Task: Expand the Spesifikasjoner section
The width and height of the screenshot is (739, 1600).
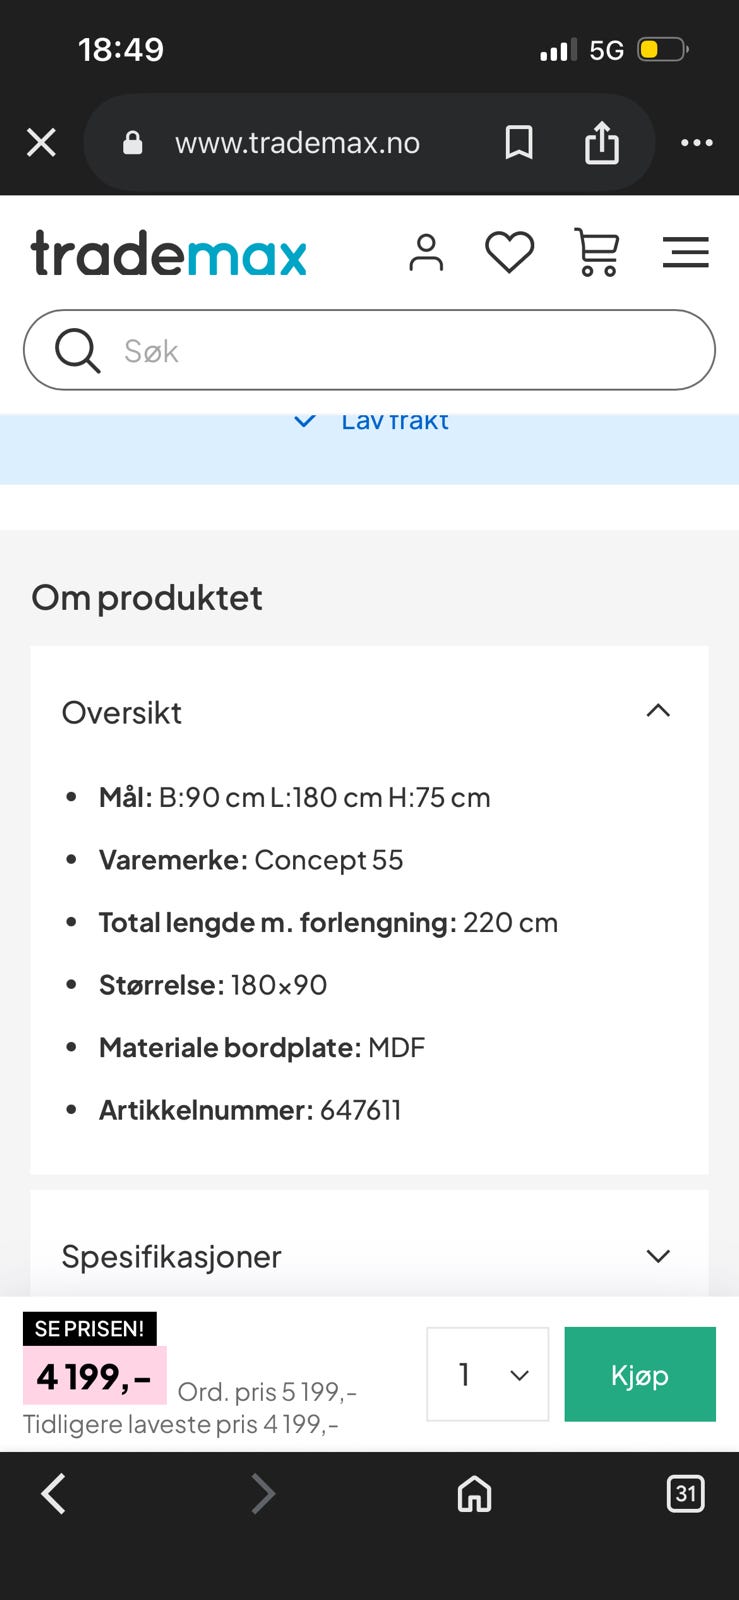Action: click(x=657, y=1255)
